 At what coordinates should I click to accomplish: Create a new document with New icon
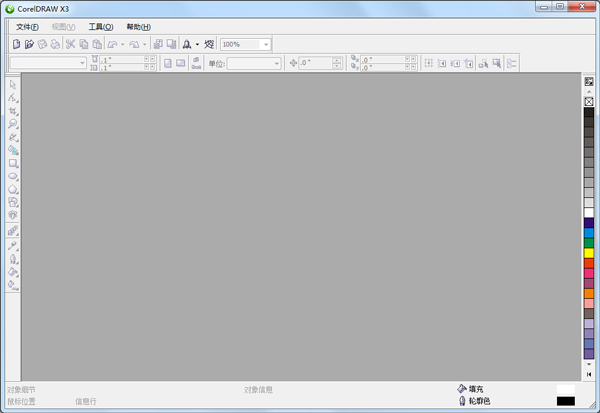[16, 44]
